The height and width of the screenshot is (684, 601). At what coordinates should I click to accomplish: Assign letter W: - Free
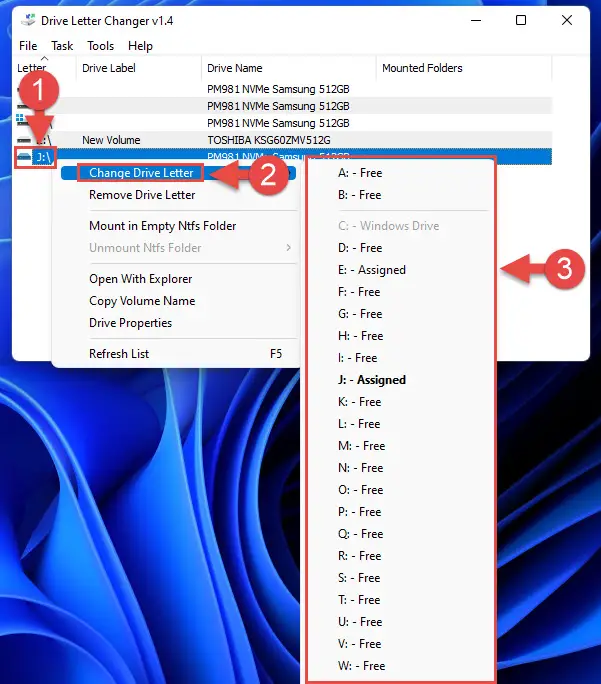coord(362,666)
